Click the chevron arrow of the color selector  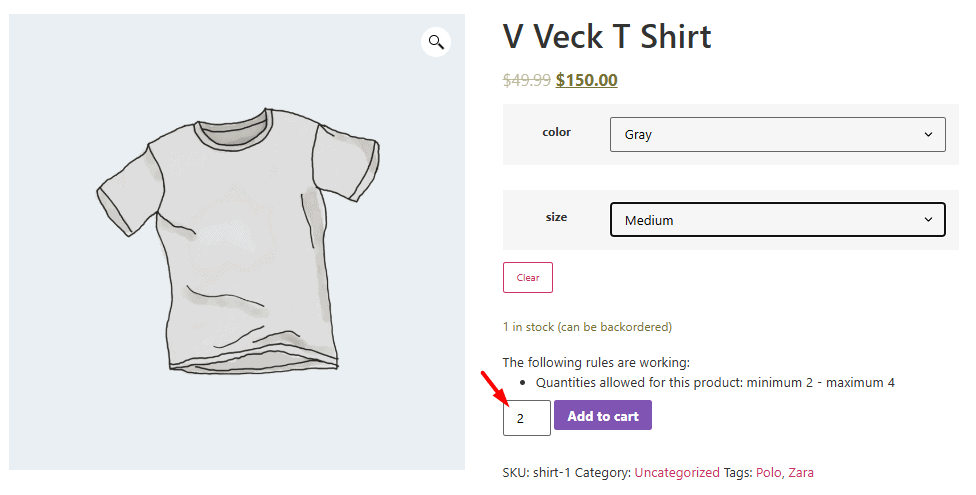(928, 134)
